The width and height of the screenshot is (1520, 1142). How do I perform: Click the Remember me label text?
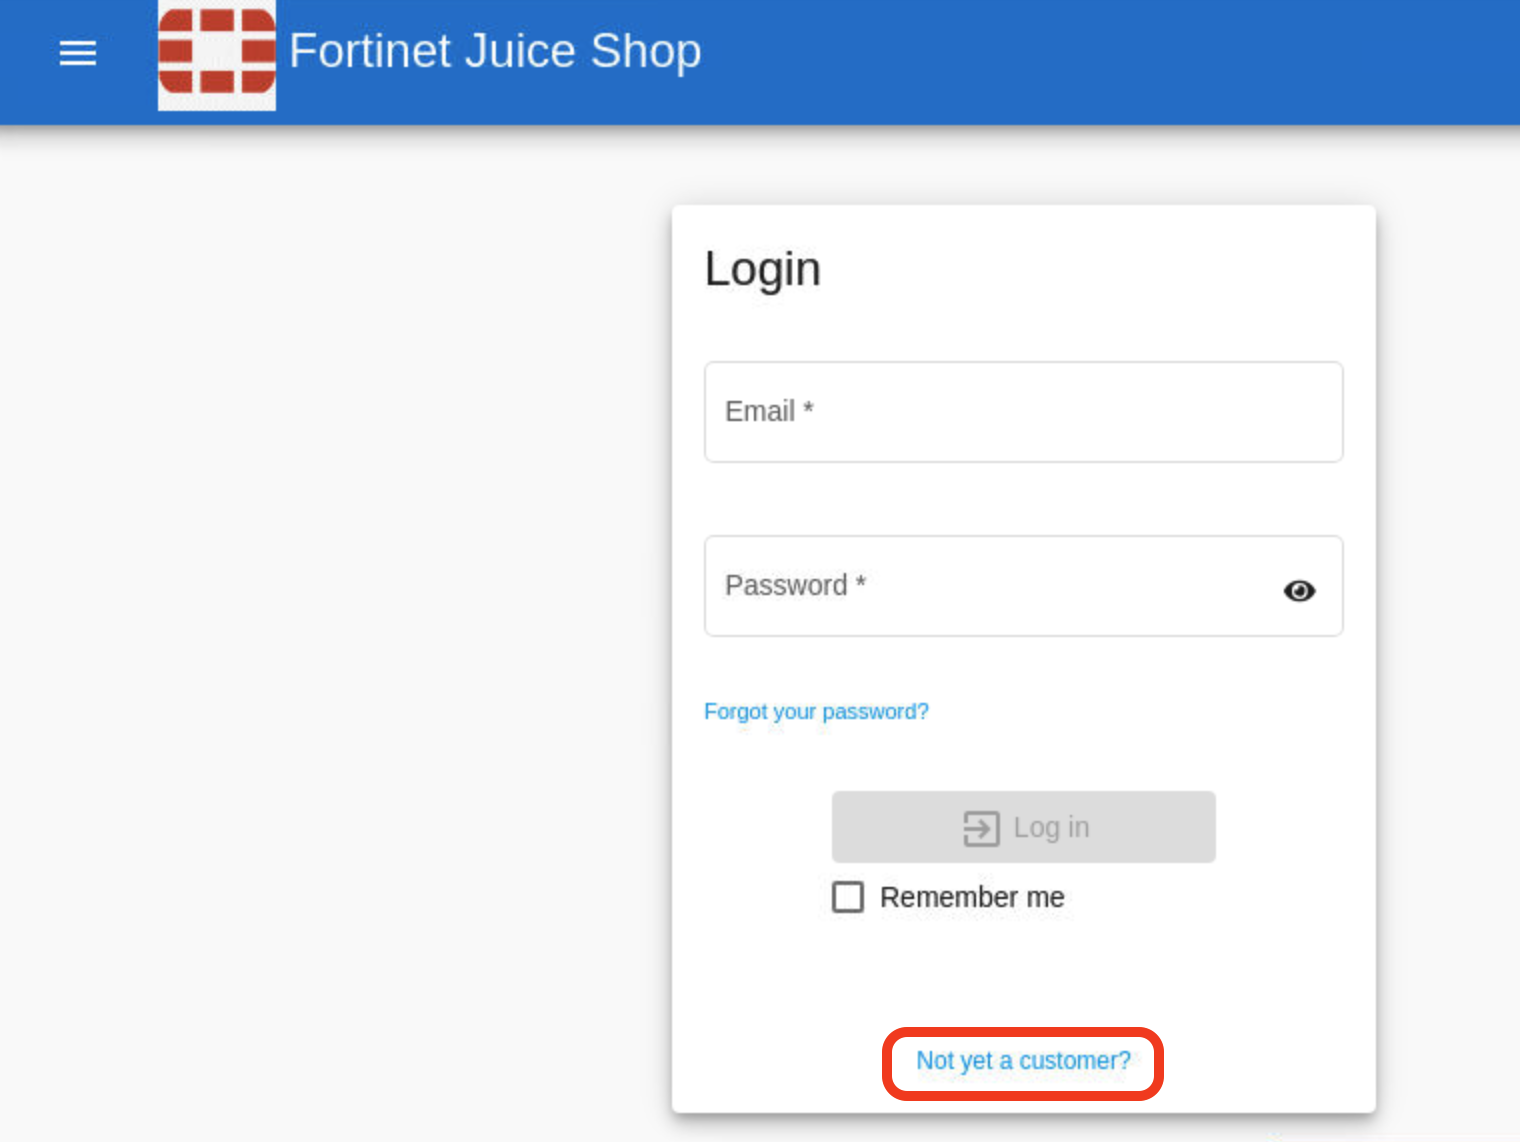[x=972, y=897]
